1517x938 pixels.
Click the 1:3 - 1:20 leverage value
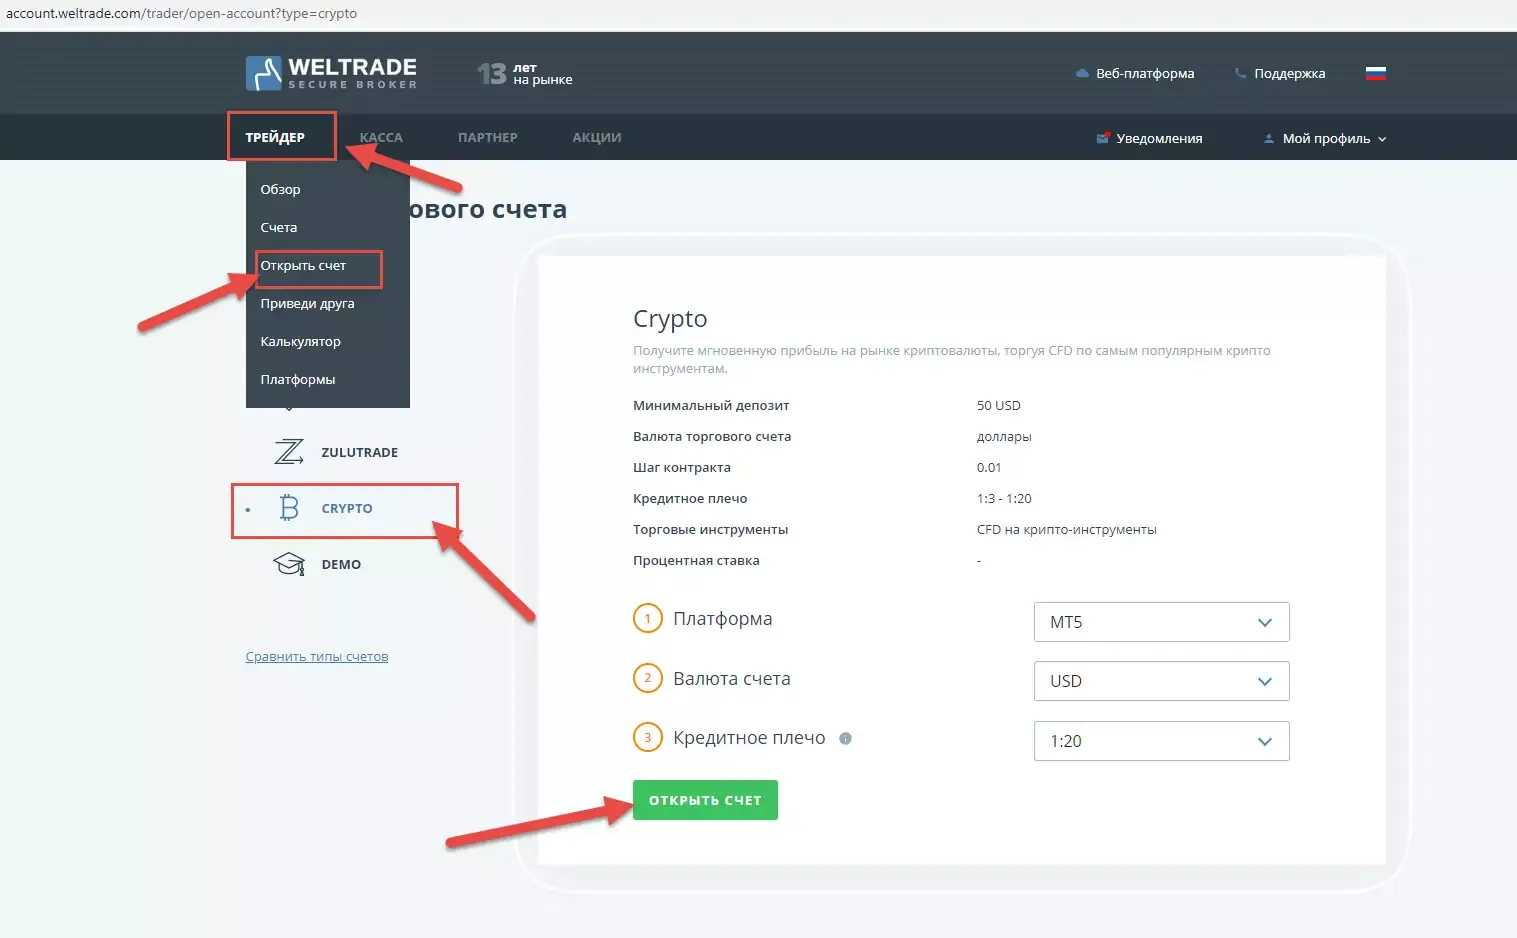pyautogui.click(x=1004, y=498)
